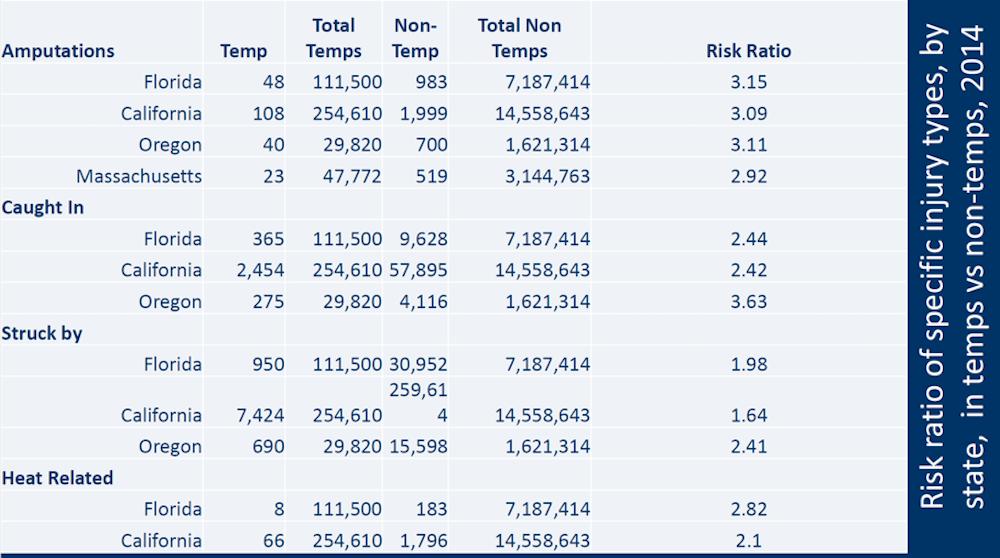
Task: Select the Struck by section heading
Action: [x=42, y=333]
